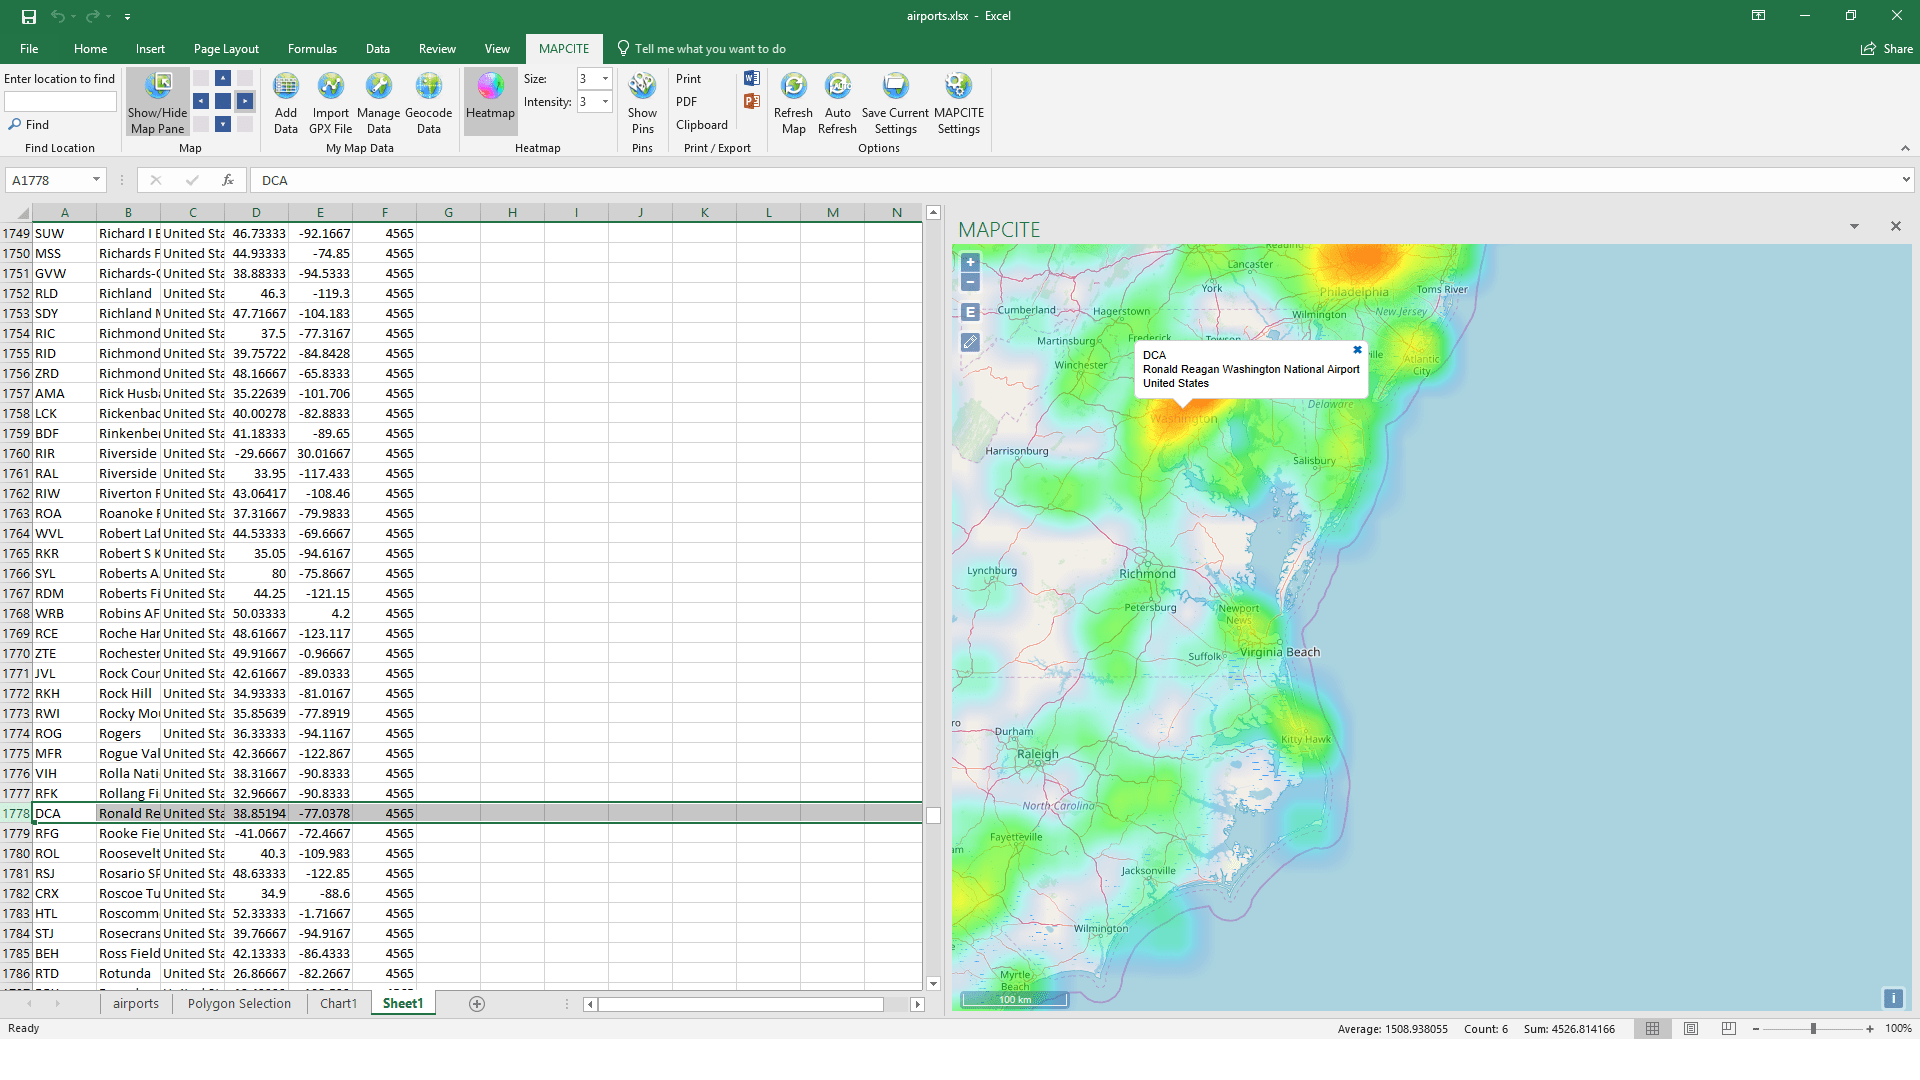Screen dimensions: 1920x1080
Task: Save the workbook via Quick Access icon
Action: point(29,16)
